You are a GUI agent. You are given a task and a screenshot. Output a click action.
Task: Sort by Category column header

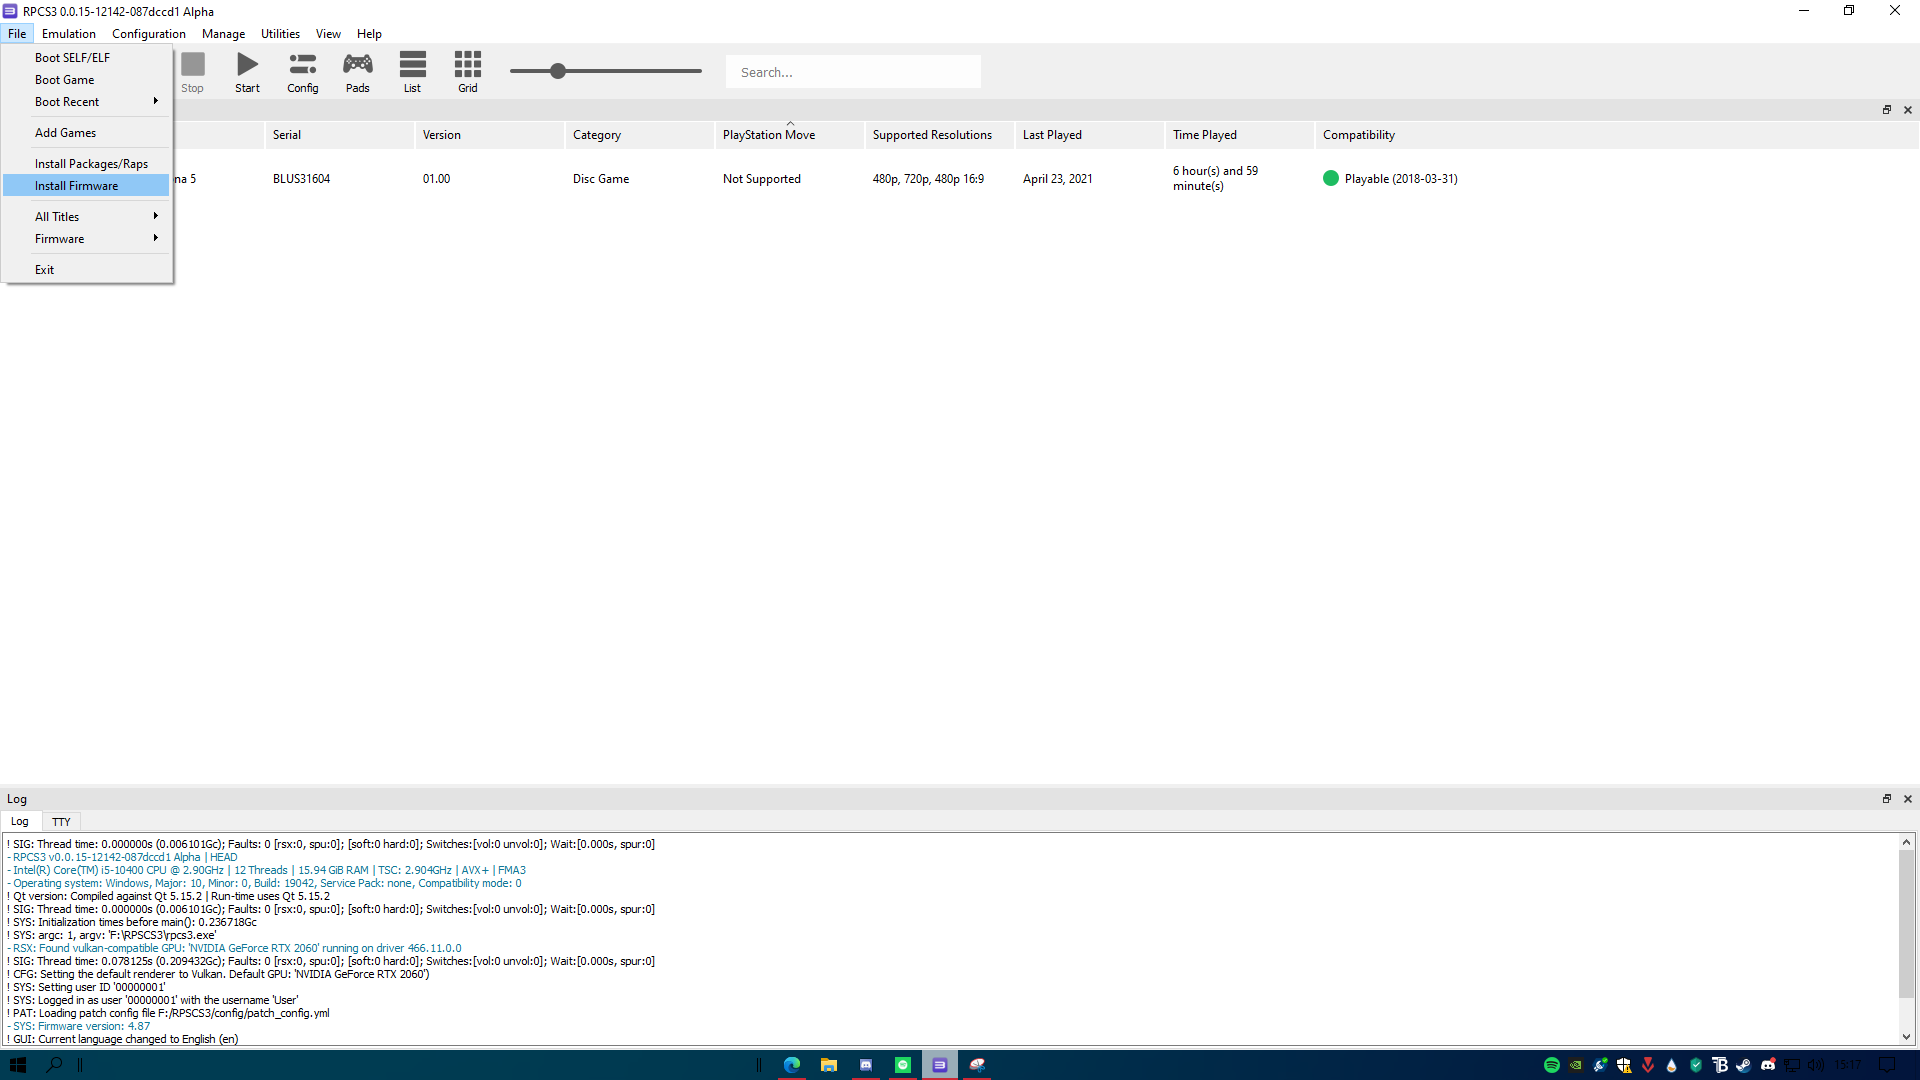639,135
